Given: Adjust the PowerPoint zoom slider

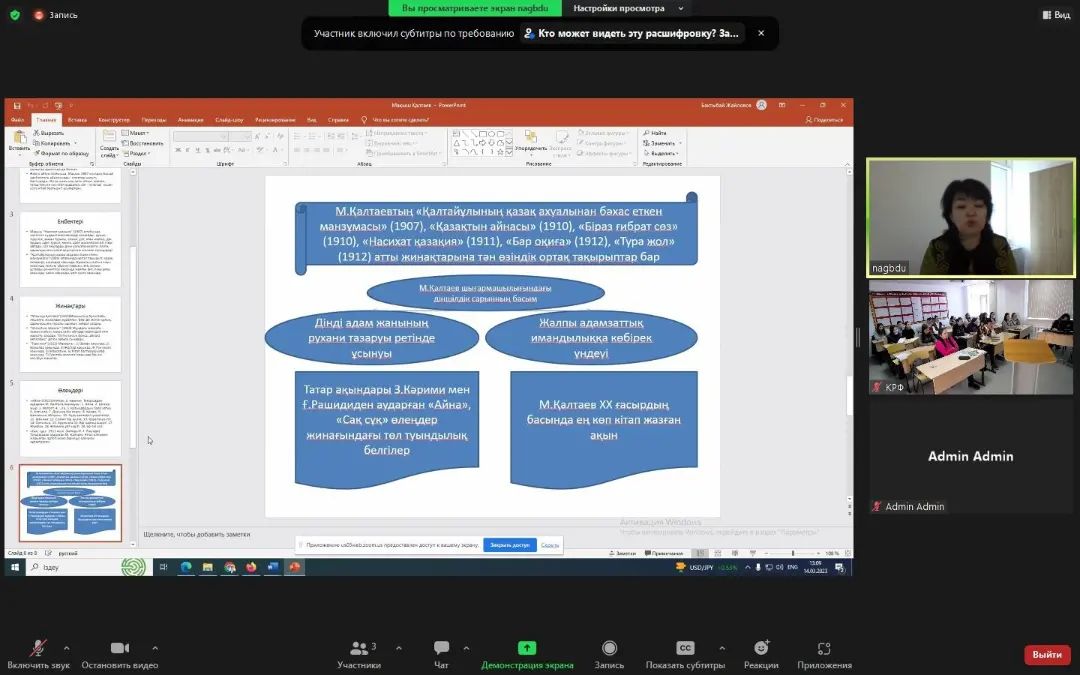Looking at the screenshot, I should pyautogui.click(x=793, y=553).
